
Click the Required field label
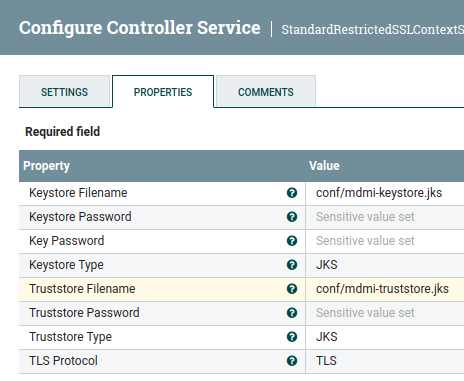62,132
